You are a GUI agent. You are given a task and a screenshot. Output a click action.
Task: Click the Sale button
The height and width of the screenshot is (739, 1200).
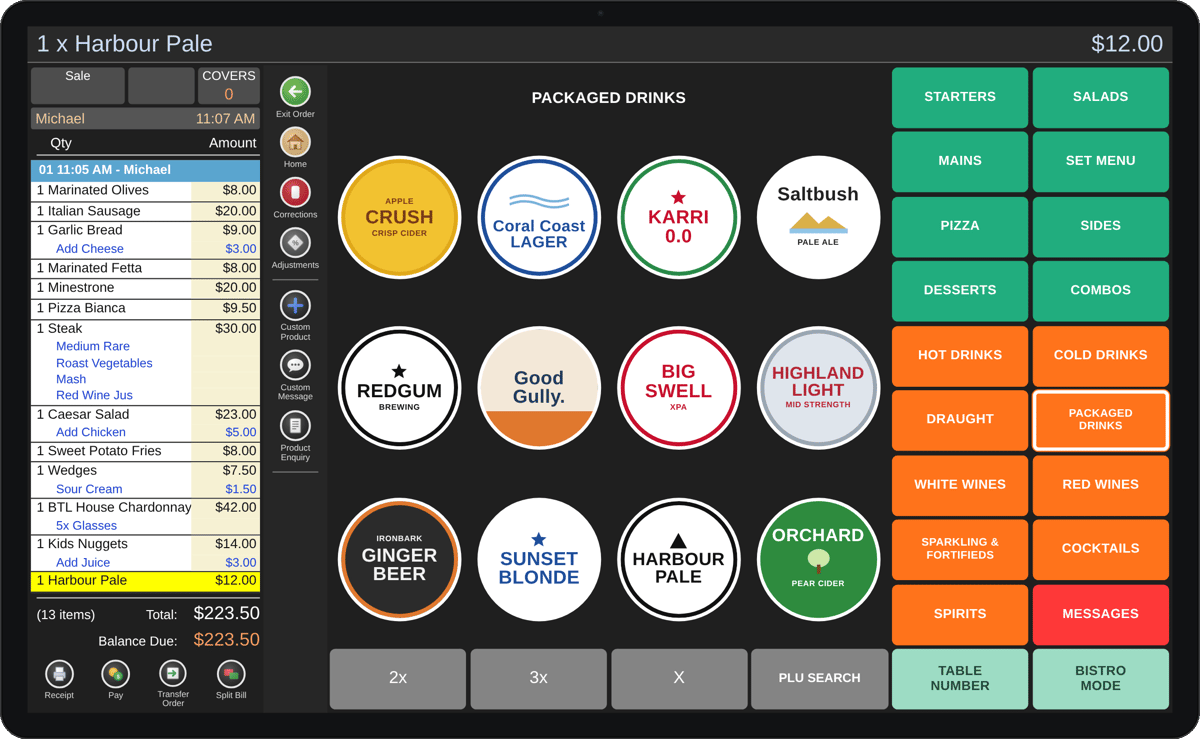(x=78, y=85)
